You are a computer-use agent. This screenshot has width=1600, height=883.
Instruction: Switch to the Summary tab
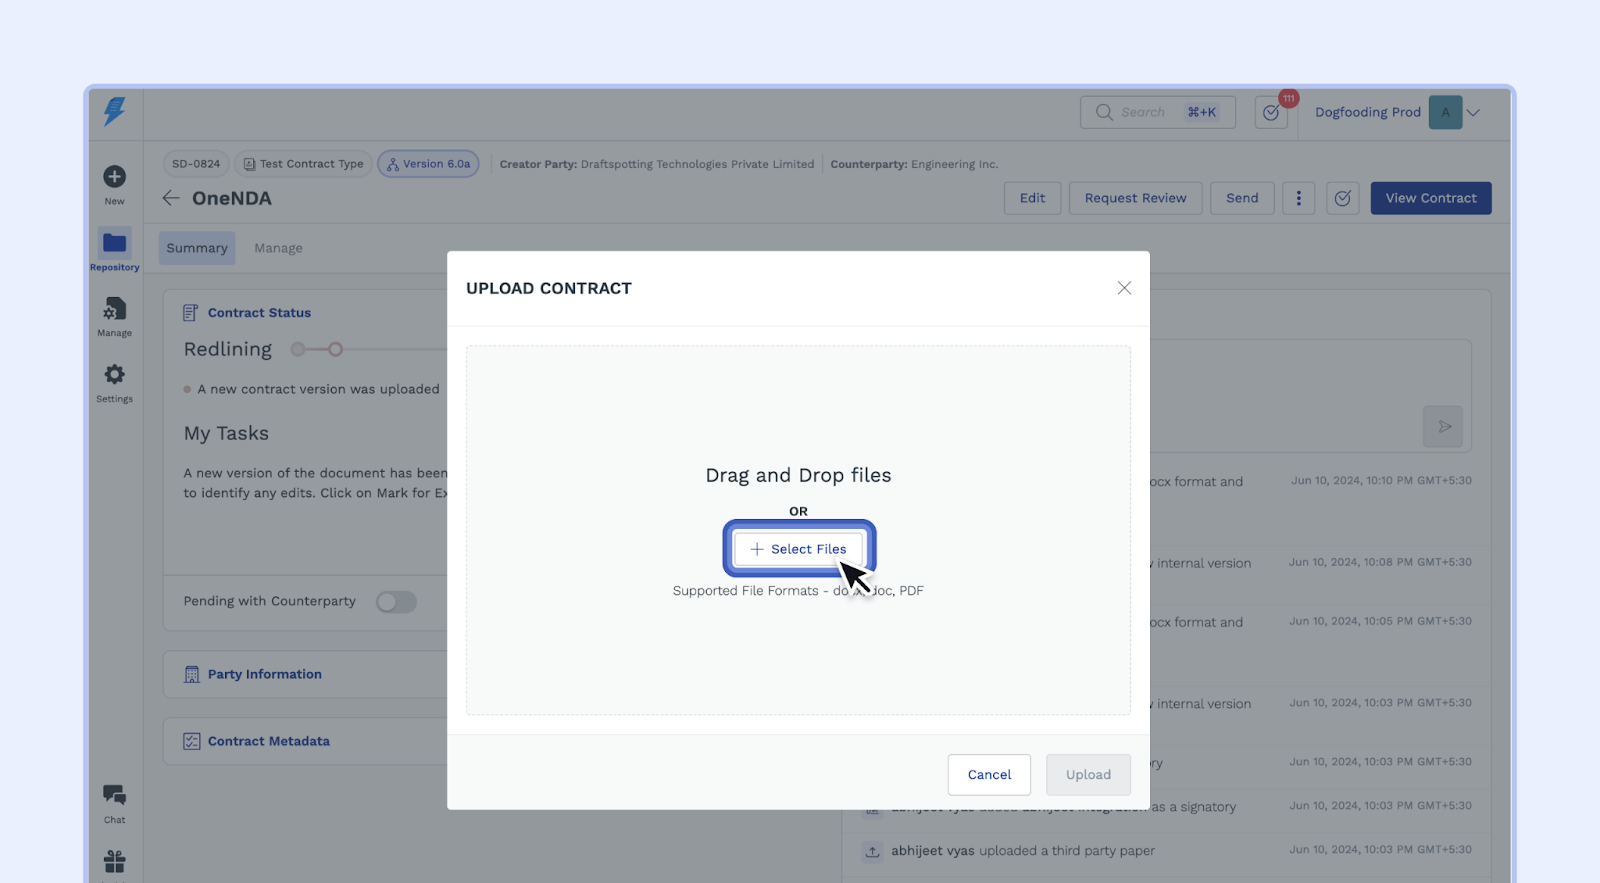click(x=197, y=248)
